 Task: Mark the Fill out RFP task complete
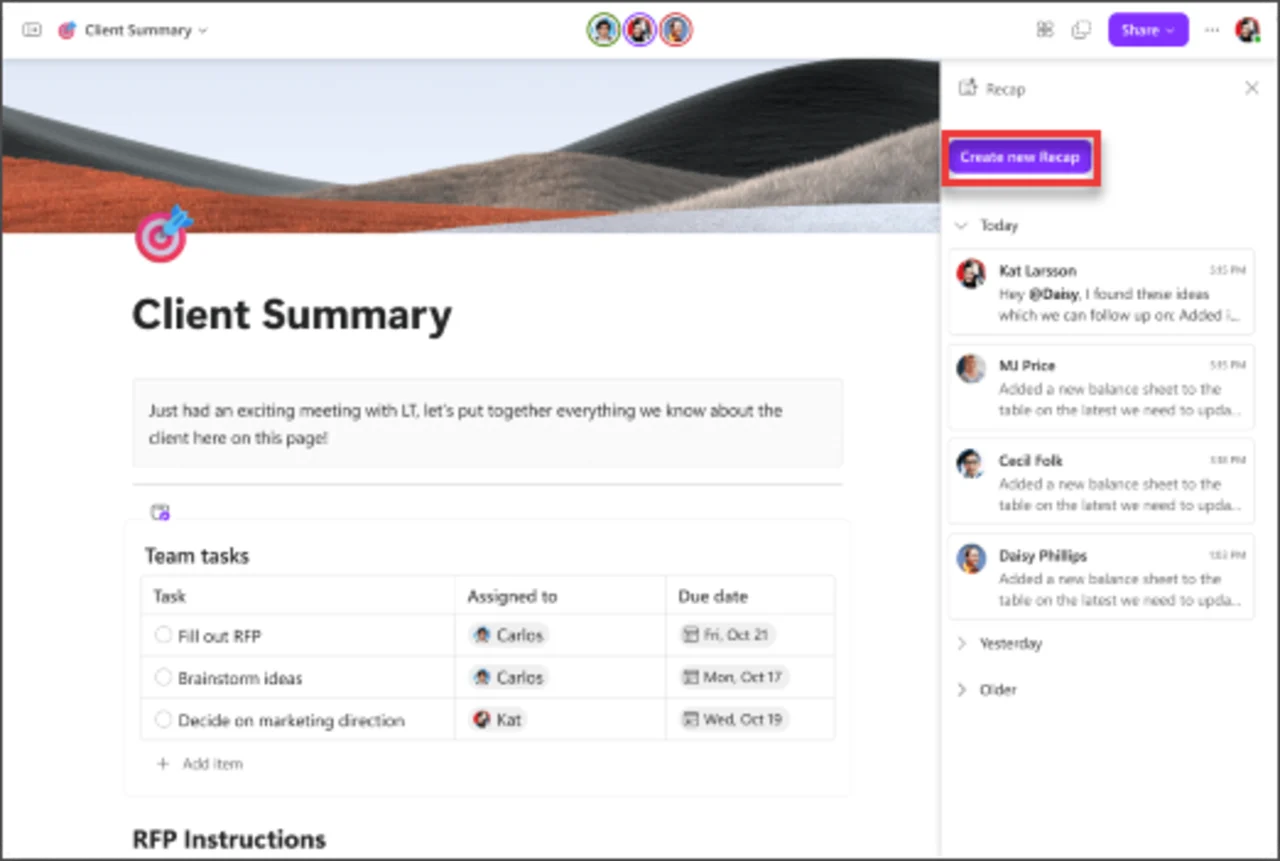162,634
